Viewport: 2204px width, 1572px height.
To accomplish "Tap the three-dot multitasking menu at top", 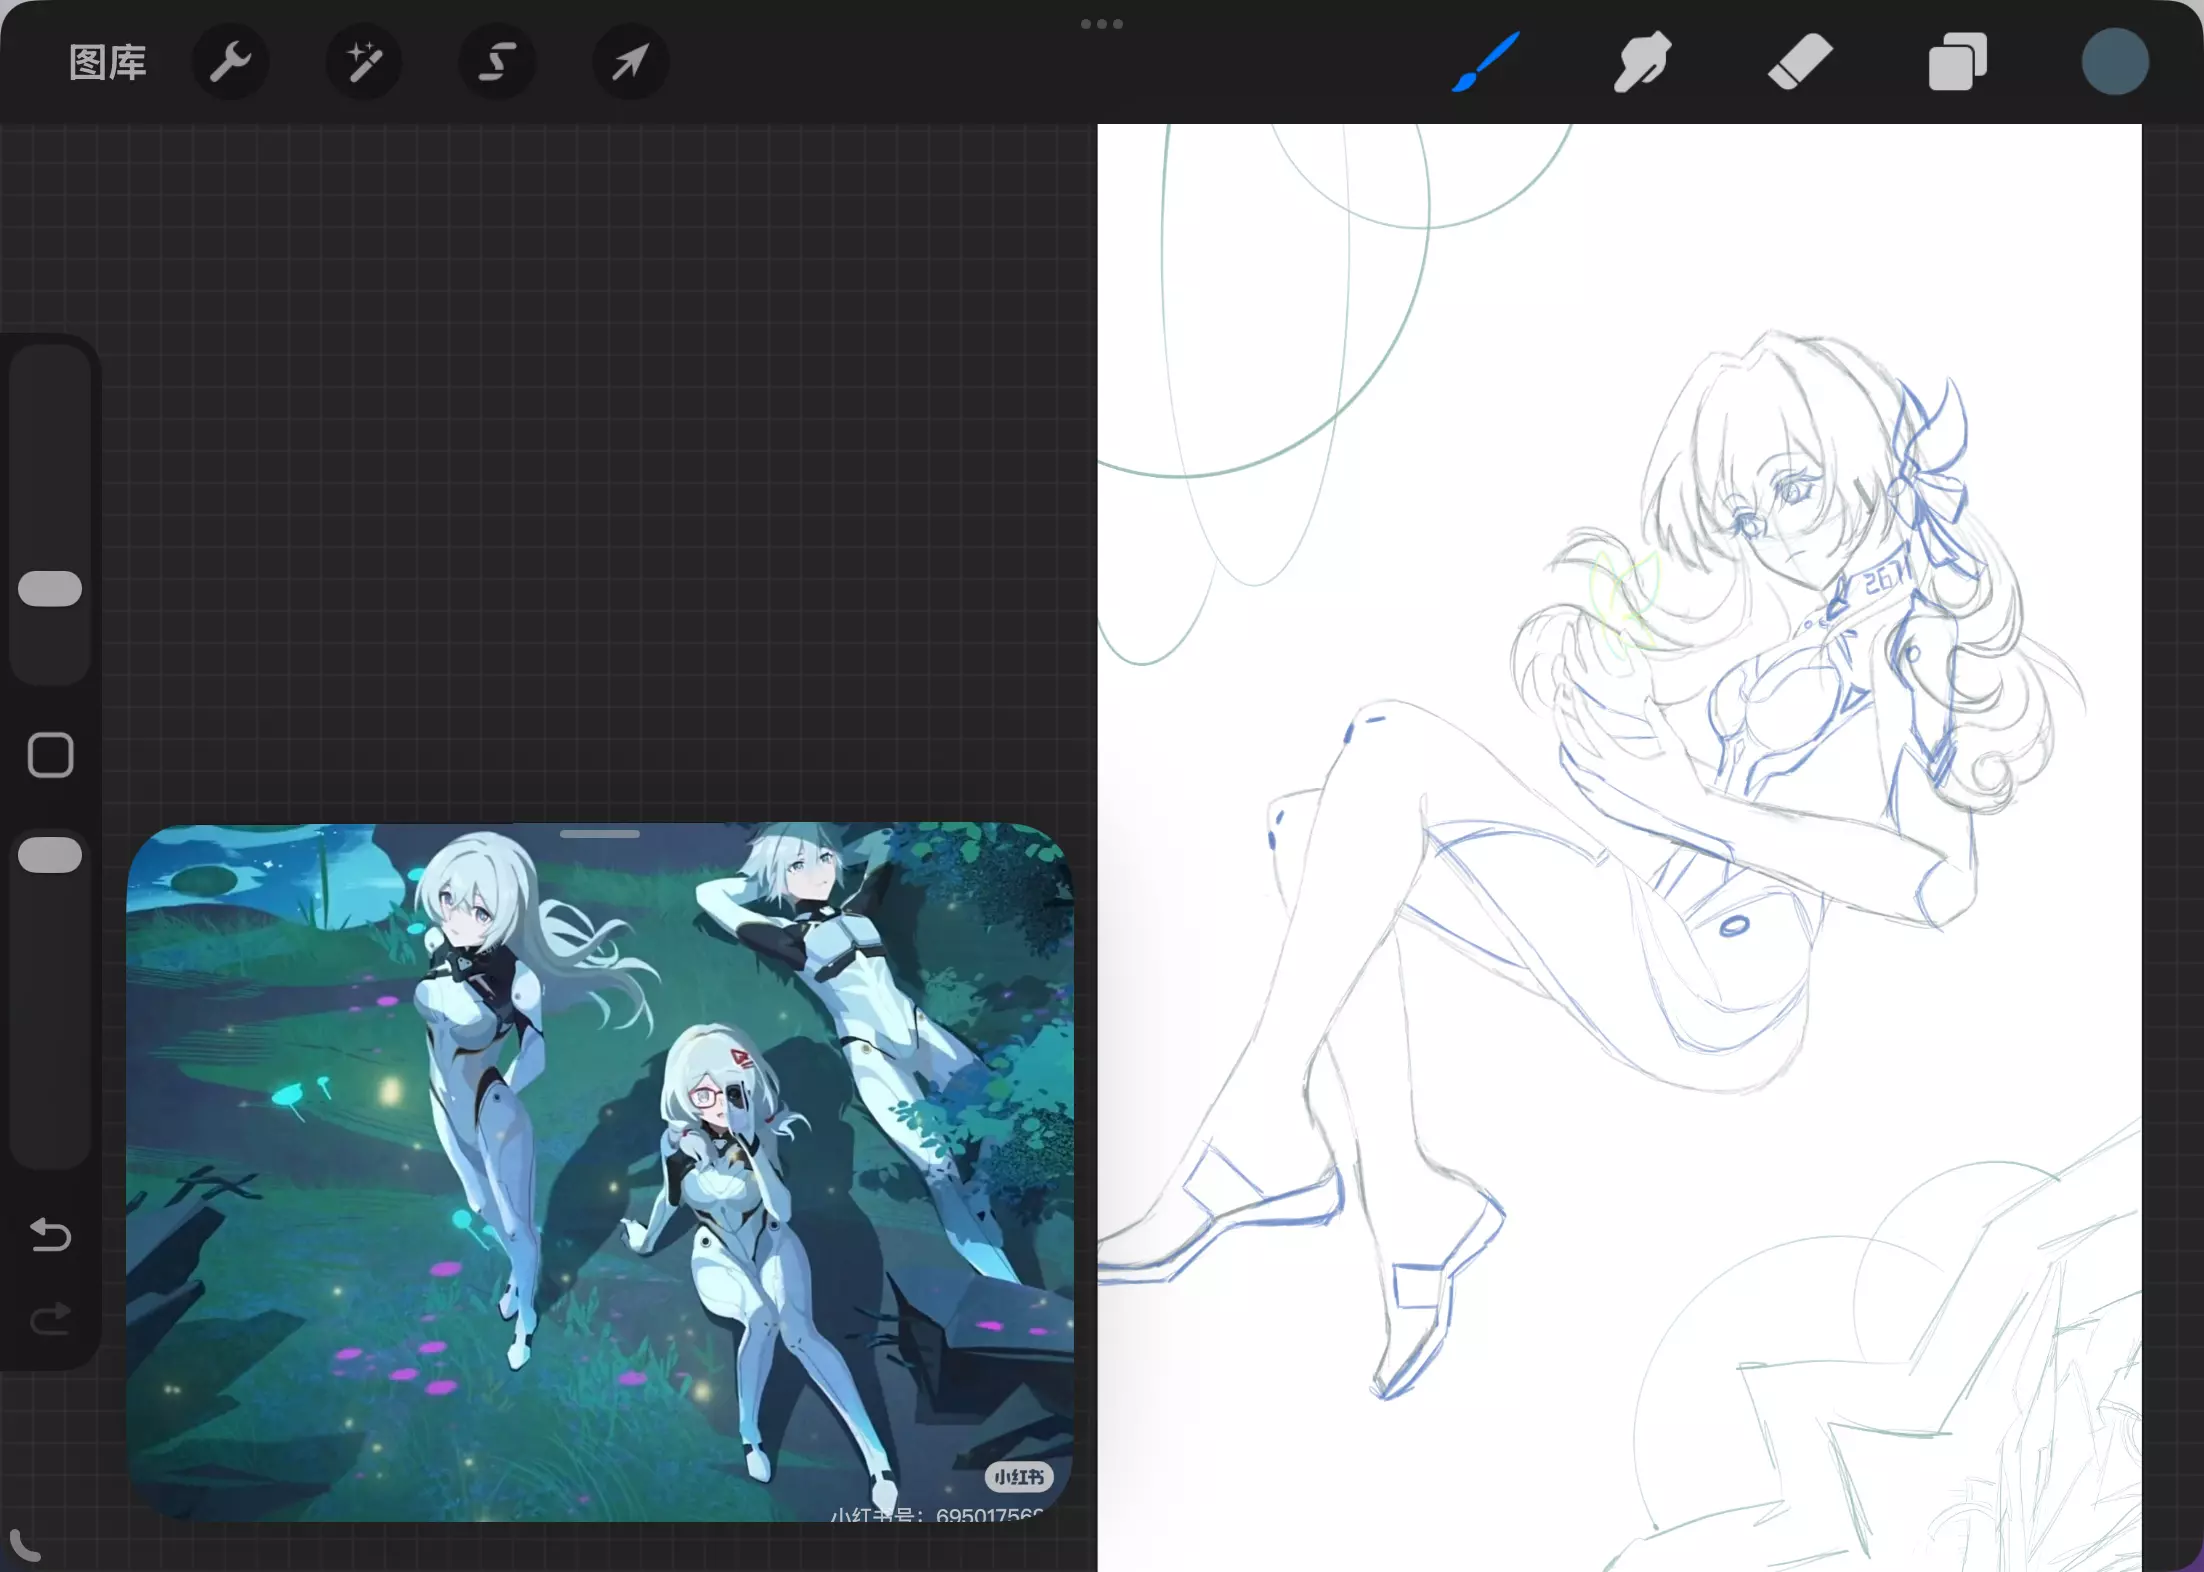I will [x=1102, y=24].
